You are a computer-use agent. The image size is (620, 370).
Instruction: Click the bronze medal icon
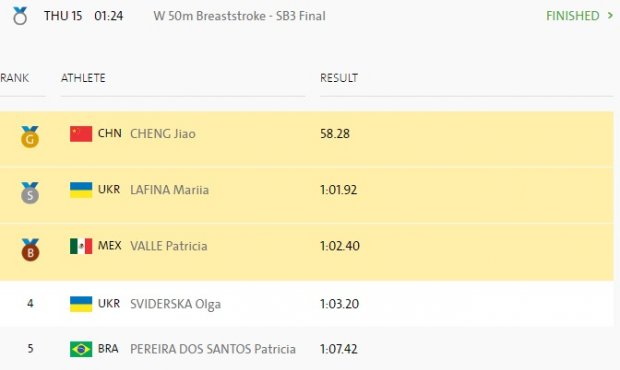pos(30,249)
